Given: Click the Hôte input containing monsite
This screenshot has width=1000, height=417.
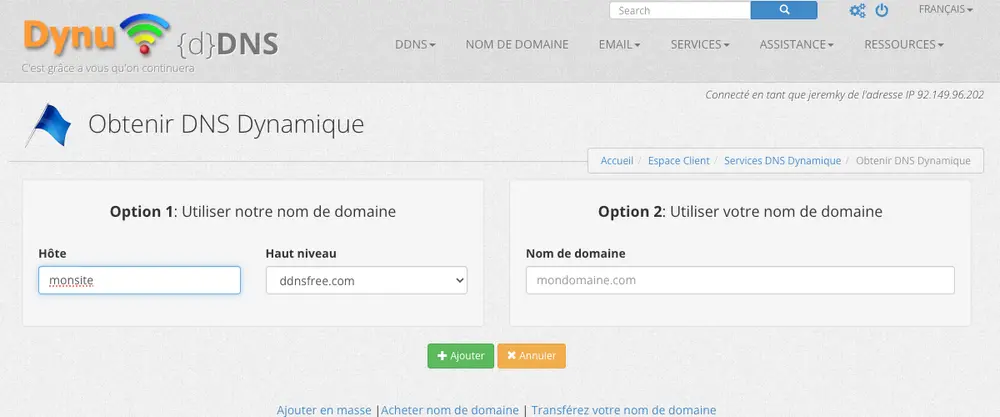Looking at the screenshot, I should tap(139, 280).
